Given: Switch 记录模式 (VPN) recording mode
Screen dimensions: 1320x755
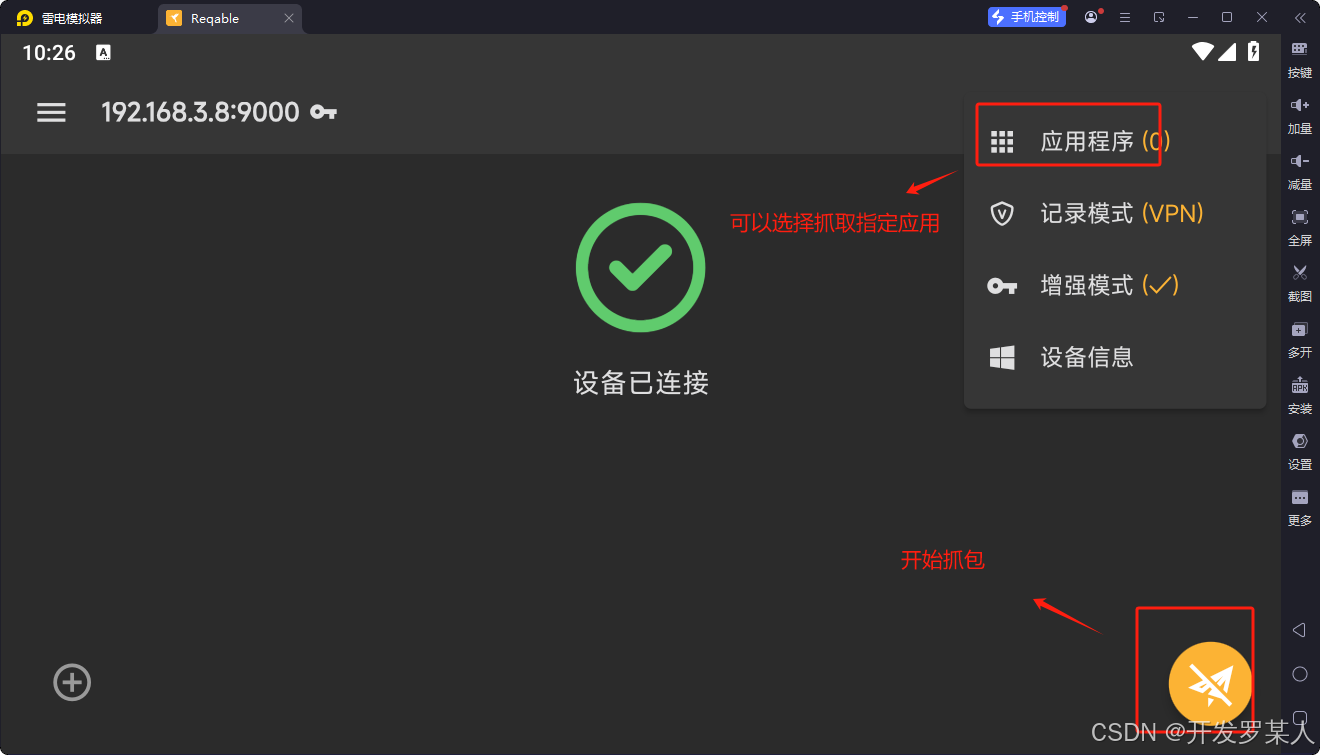Looking at the screenshot, I should (x=1115, y=213).
